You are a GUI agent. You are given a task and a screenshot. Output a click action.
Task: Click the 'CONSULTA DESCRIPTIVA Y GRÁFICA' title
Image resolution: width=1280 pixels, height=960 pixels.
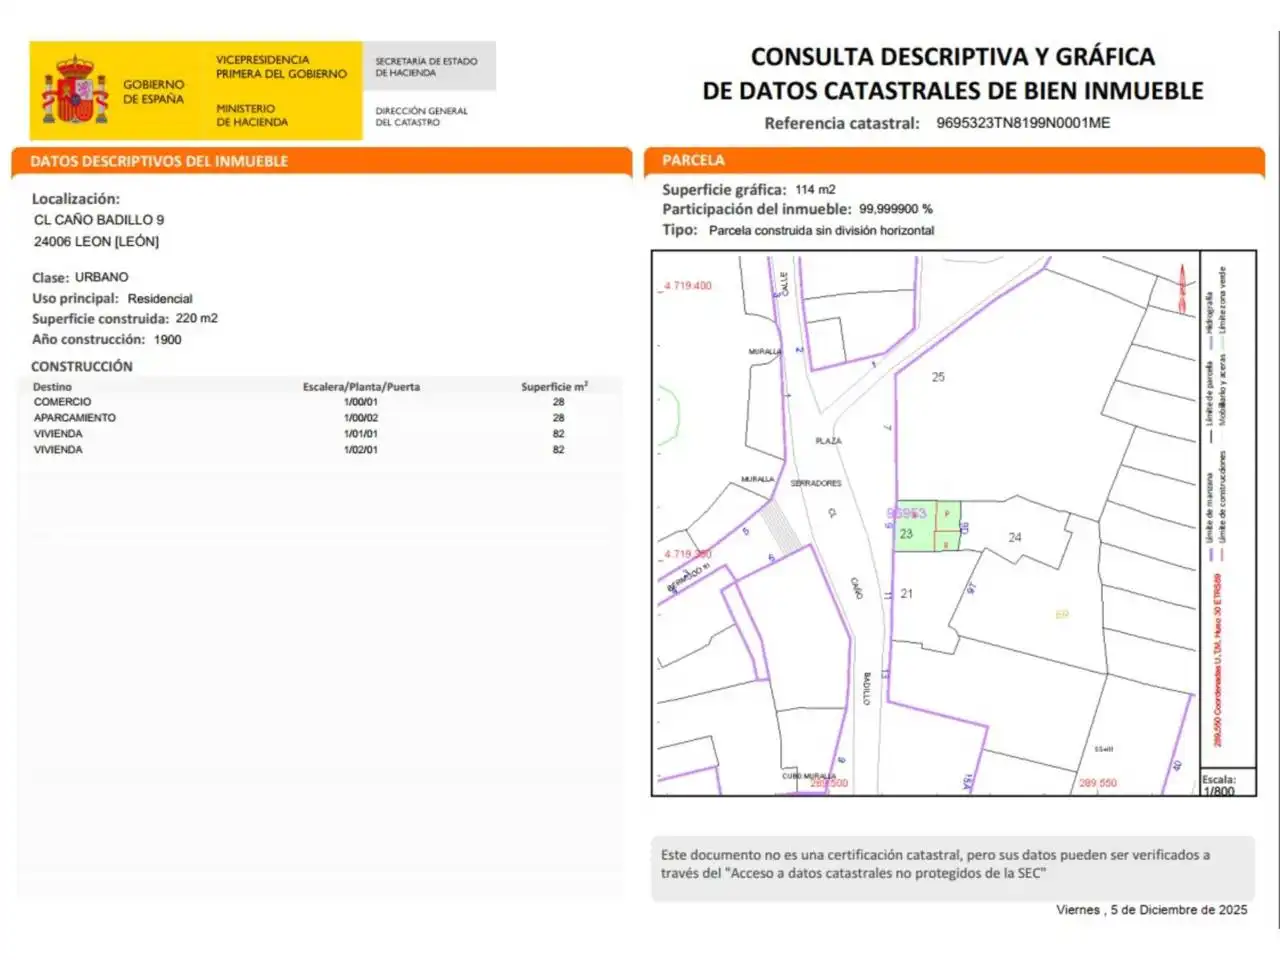coord(953,57)
